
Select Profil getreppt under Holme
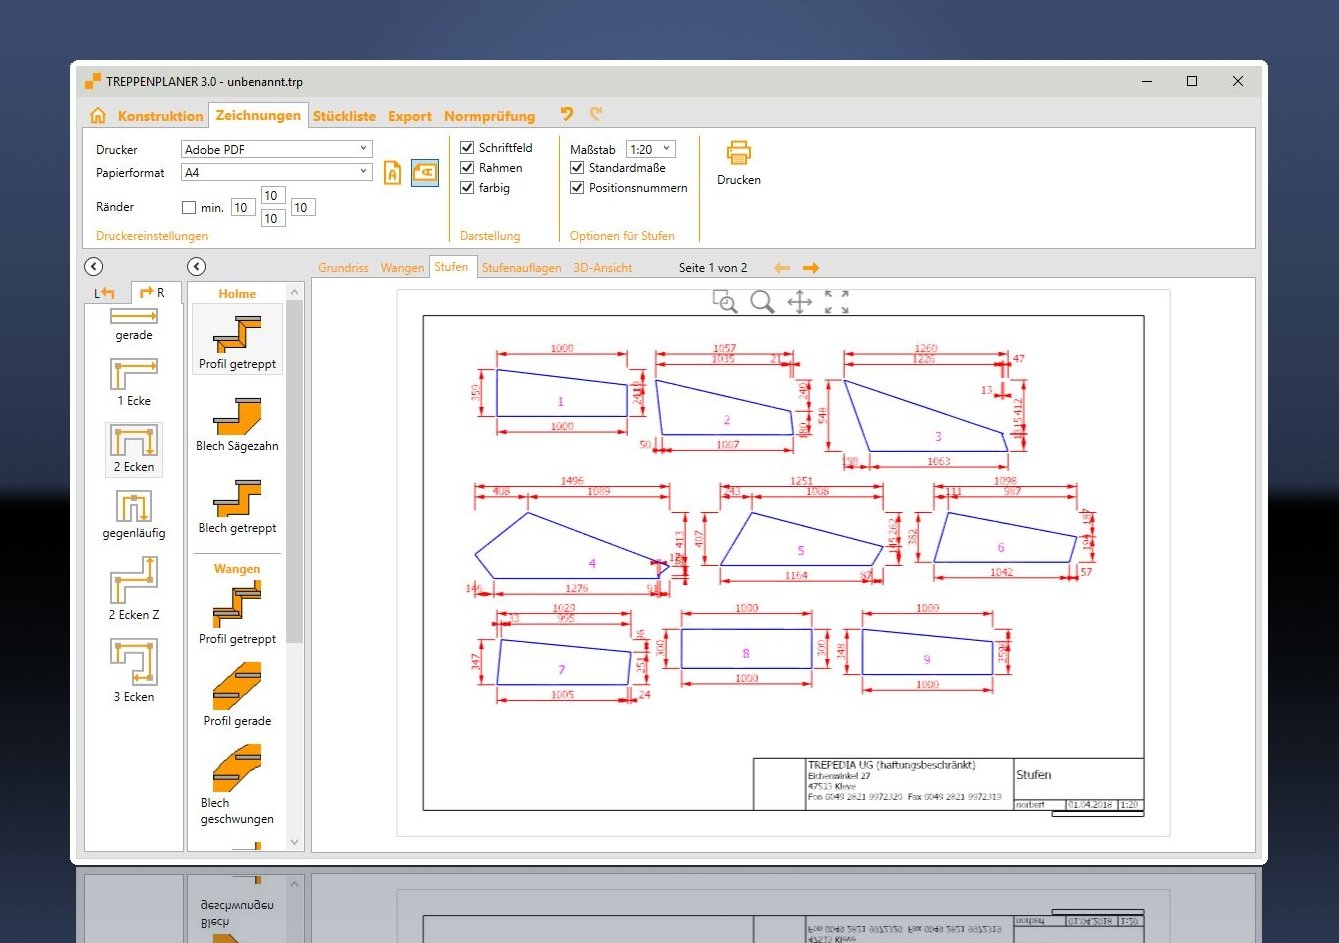click(x=237, y=339)
